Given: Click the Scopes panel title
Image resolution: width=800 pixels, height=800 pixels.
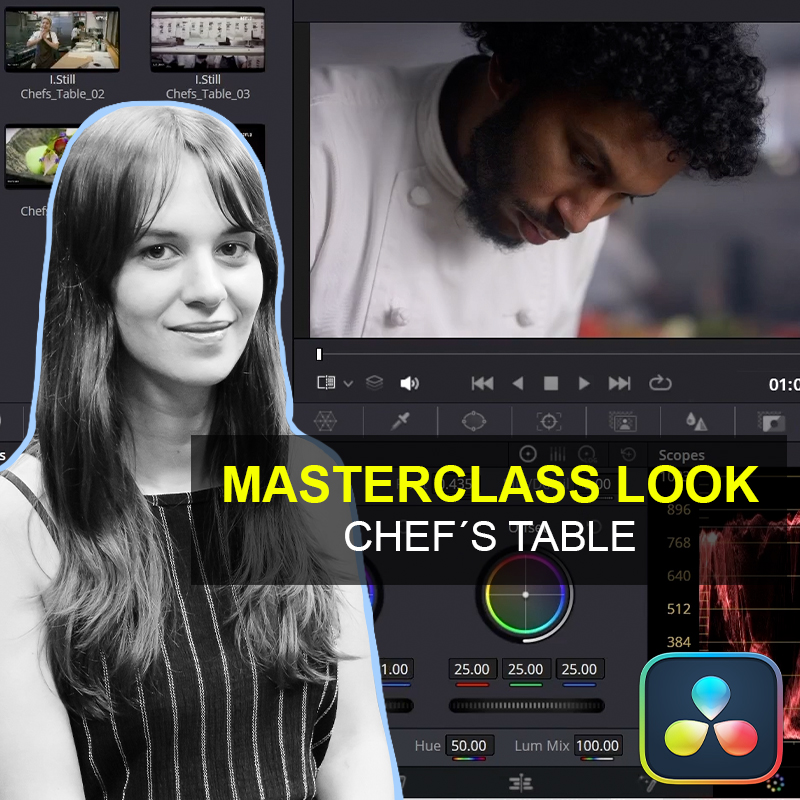Looking at the screenshot, I should [x=681, y=455].
